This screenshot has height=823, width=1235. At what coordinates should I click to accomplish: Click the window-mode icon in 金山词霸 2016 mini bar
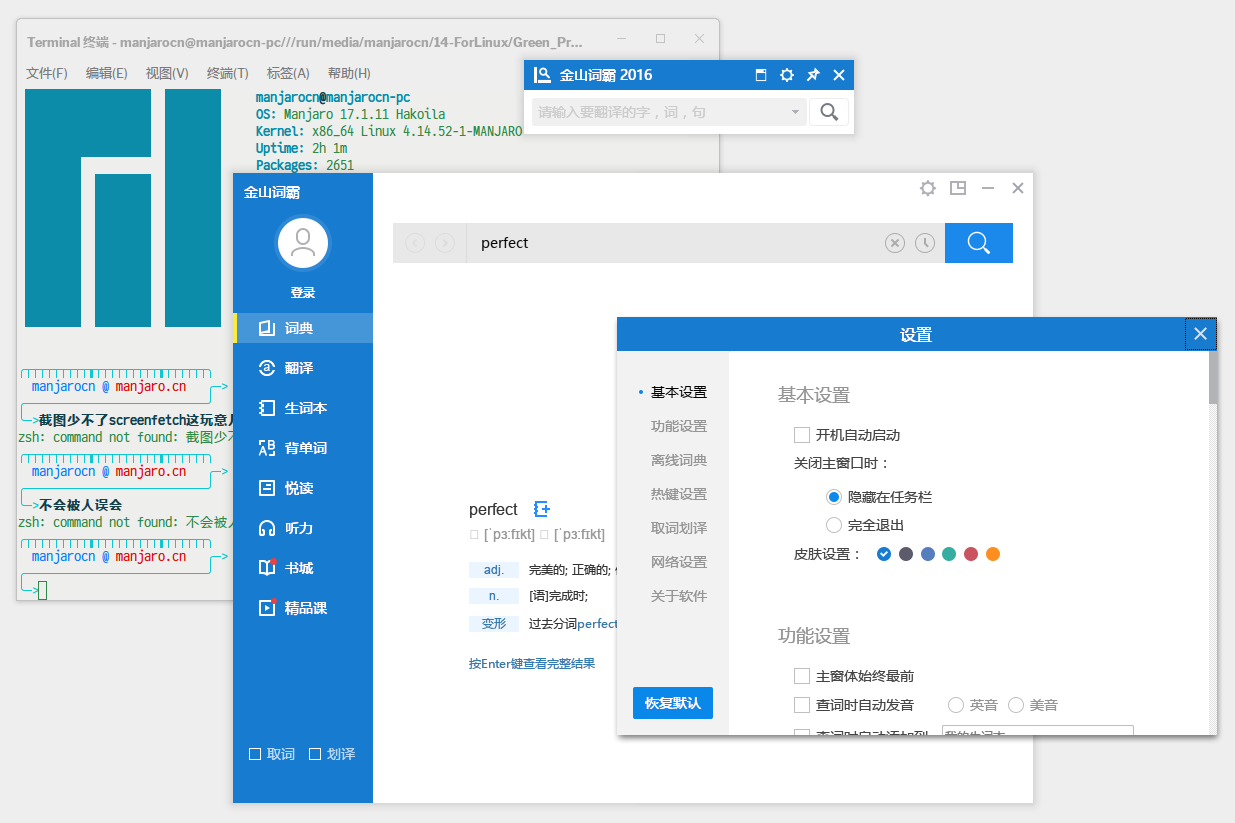pyautogui.click(x=761, y=75)
